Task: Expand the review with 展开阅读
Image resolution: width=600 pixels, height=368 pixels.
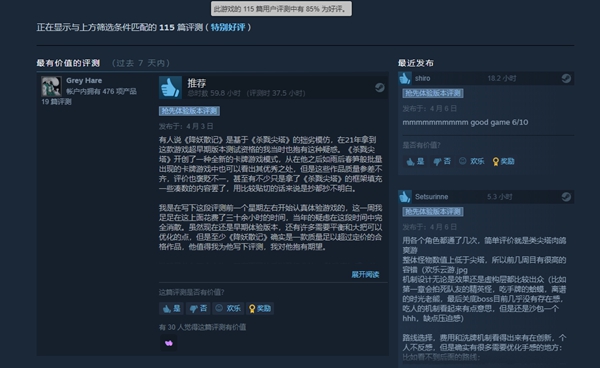Action: coord(365,274)
